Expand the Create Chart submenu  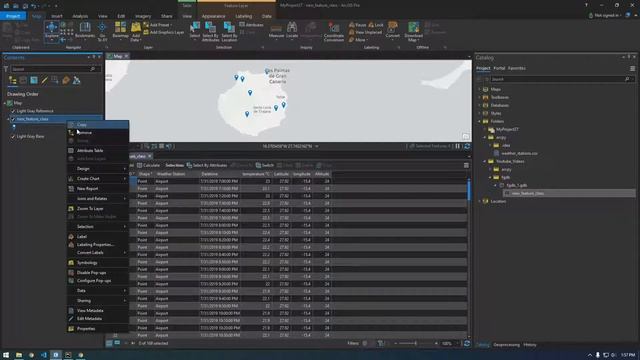98,179
